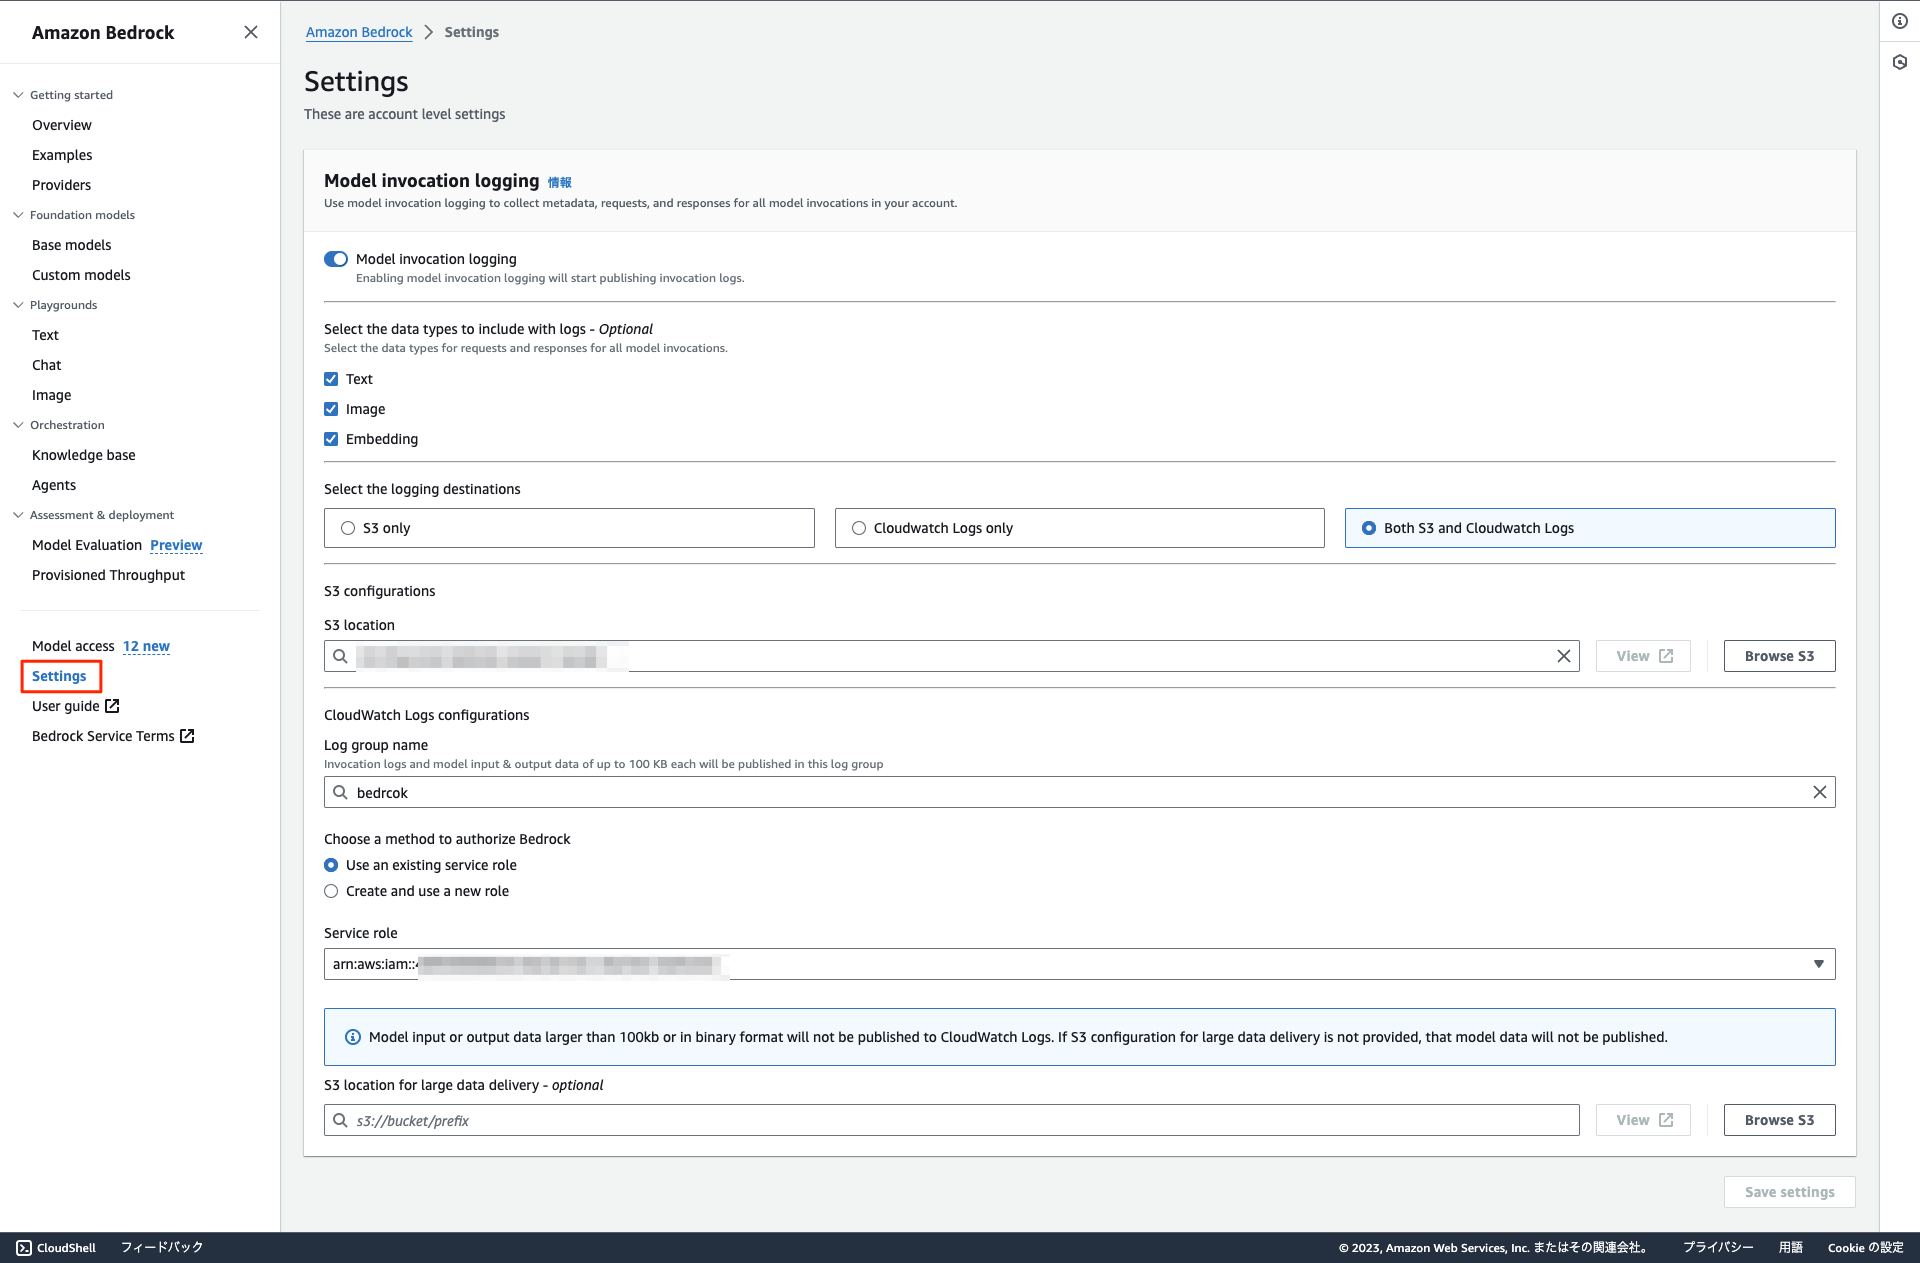
Task: Click View button for S3 location
Action: pyautogui.click(x=1643, y=656)
